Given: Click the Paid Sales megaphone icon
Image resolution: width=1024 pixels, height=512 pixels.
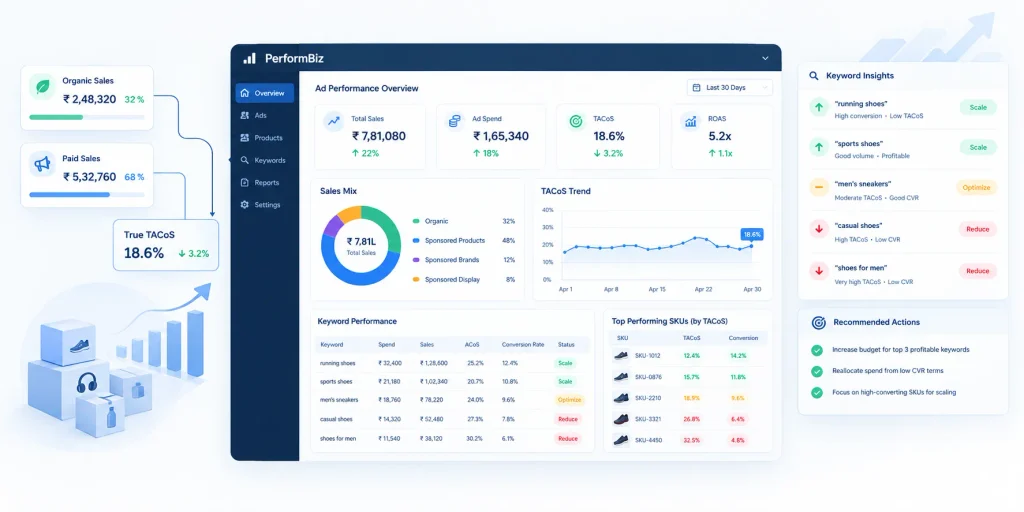Looking at the screenshot, I should point(42,164).
